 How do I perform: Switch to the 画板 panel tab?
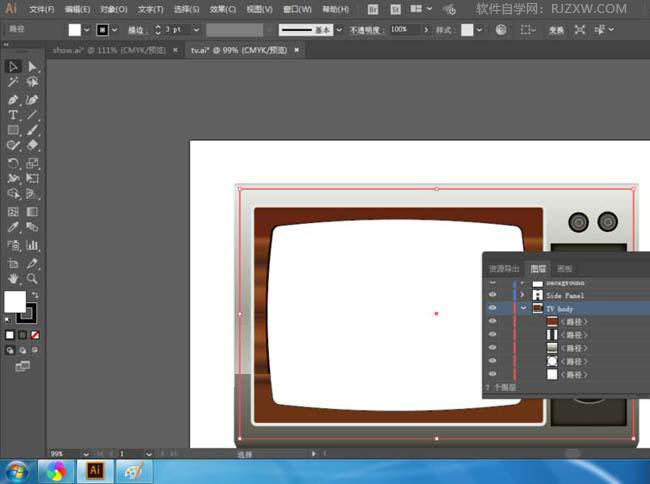[565, 269]
